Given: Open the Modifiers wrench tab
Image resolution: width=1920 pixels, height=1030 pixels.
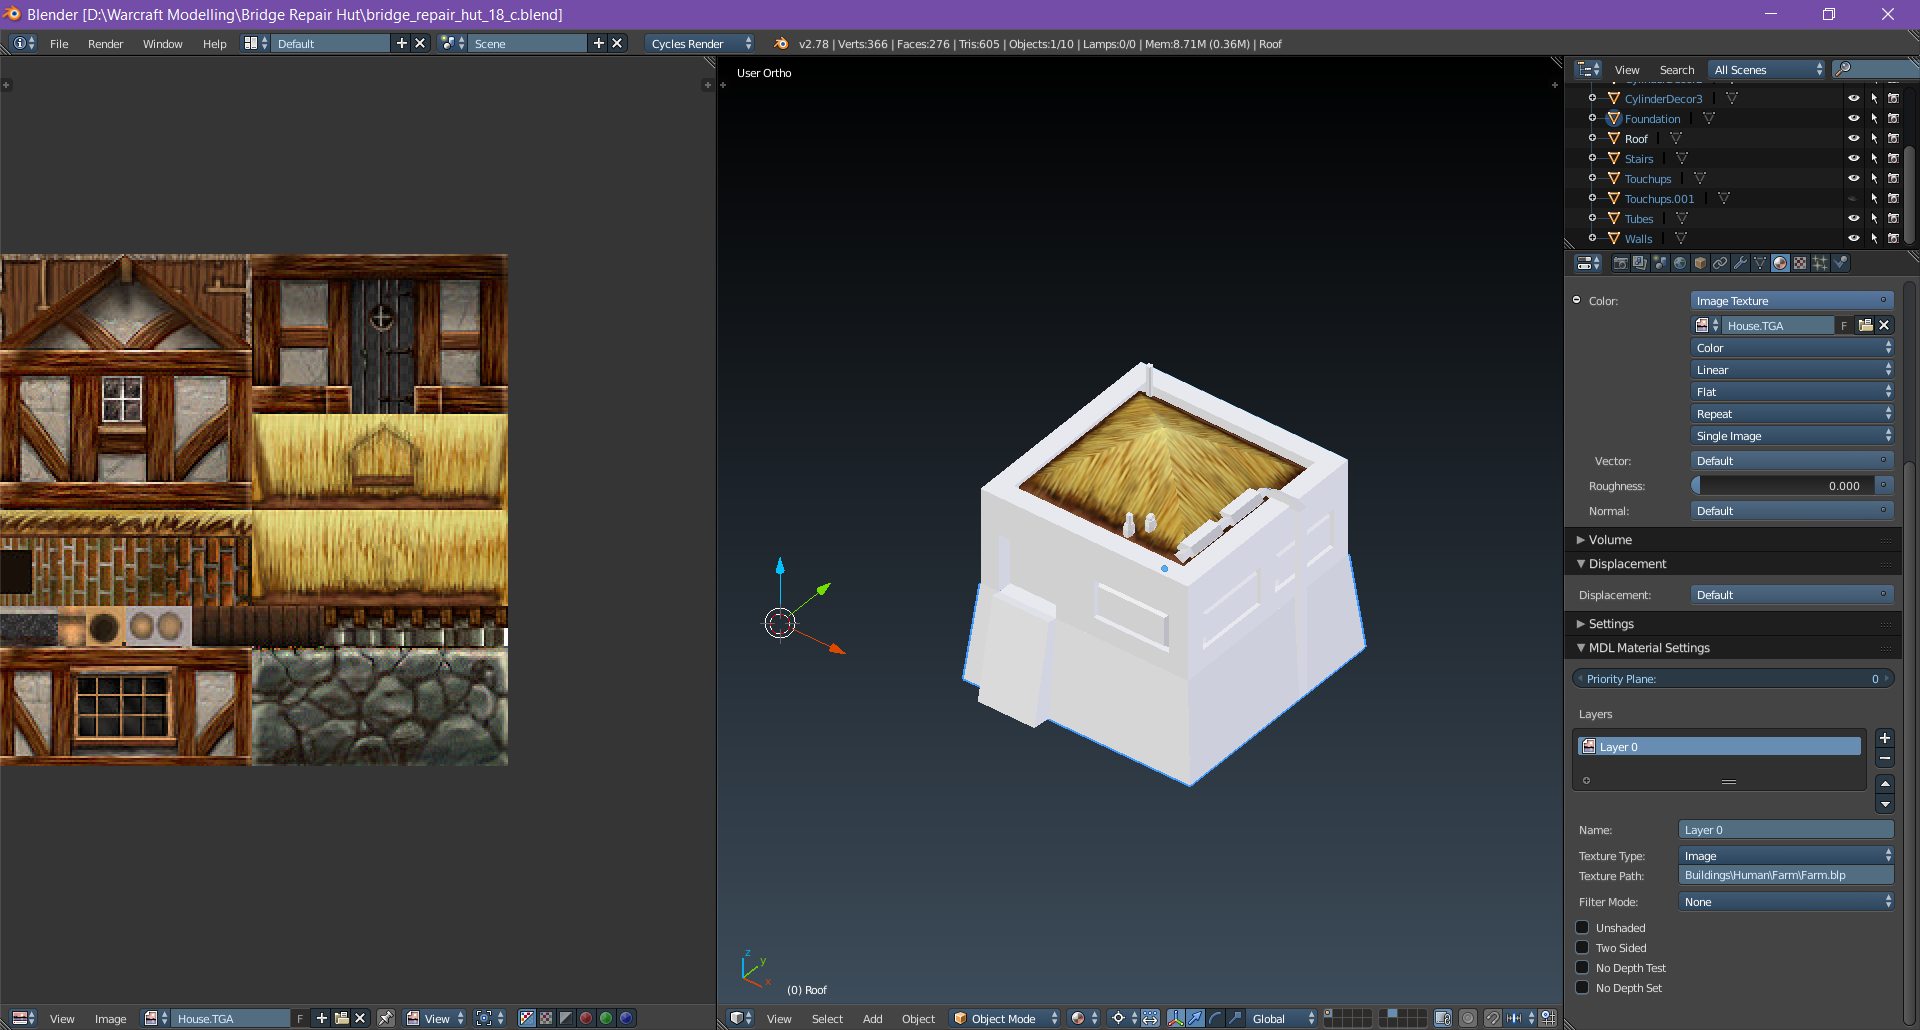Looking at the screenshot, I should (x=1740, y=263).
